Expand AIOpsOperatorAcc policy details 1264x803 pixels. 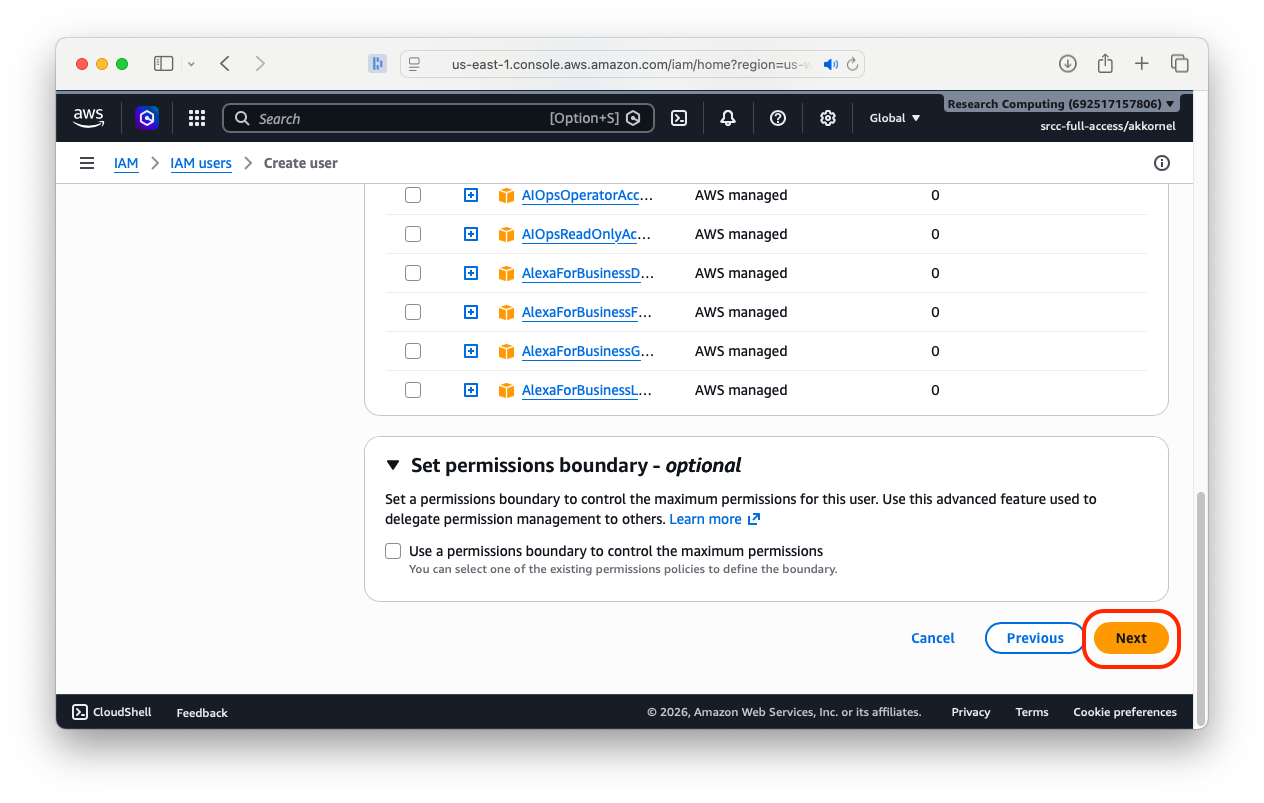coord(471,195)
